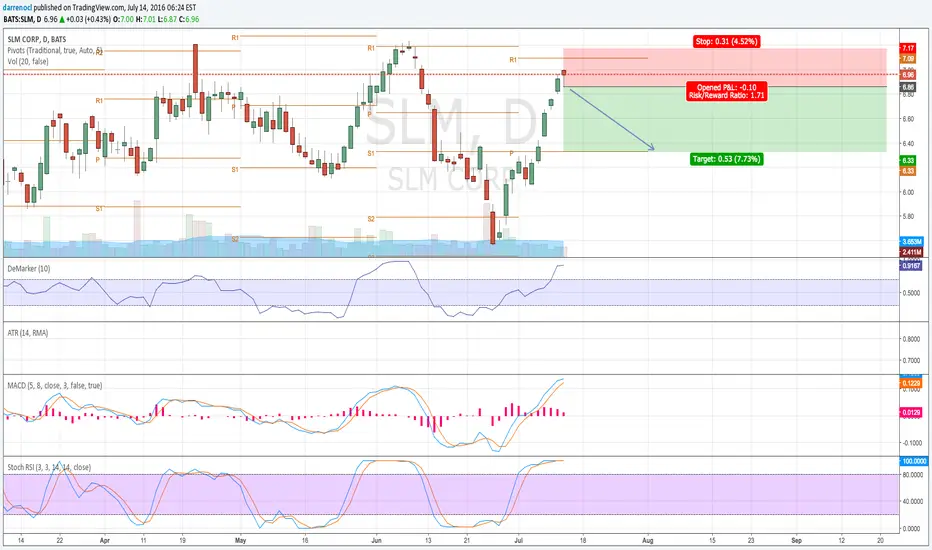Click the O:7.00 open value in header
The height and width of the screenshot is (550, 932).
coord(124,19)
